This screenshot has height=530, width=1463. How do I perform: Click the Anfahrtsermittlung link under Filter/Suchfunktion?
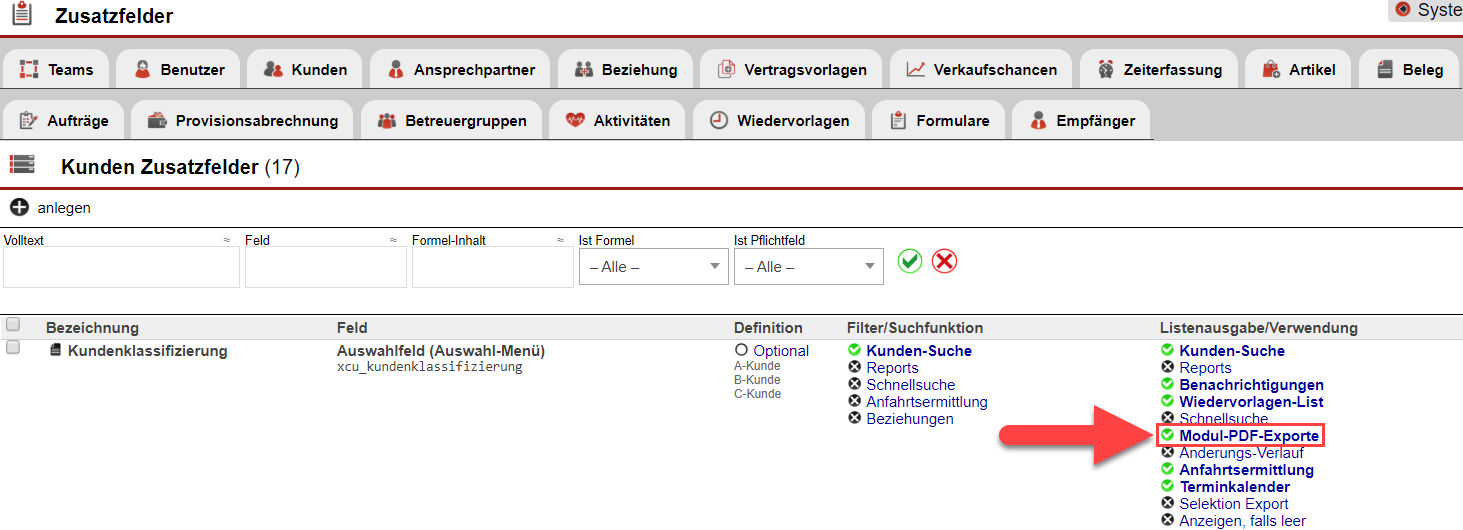point(926,402)
